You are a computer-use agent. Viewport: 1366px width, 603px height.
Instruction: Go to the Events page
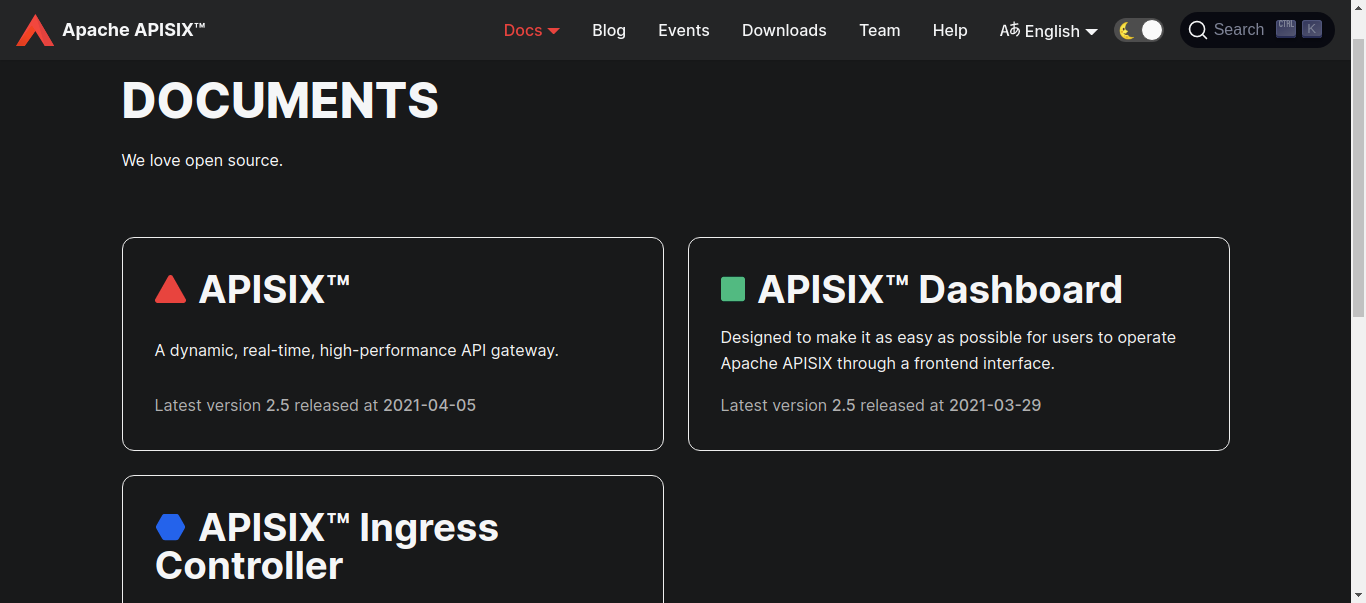pos(684,30)
